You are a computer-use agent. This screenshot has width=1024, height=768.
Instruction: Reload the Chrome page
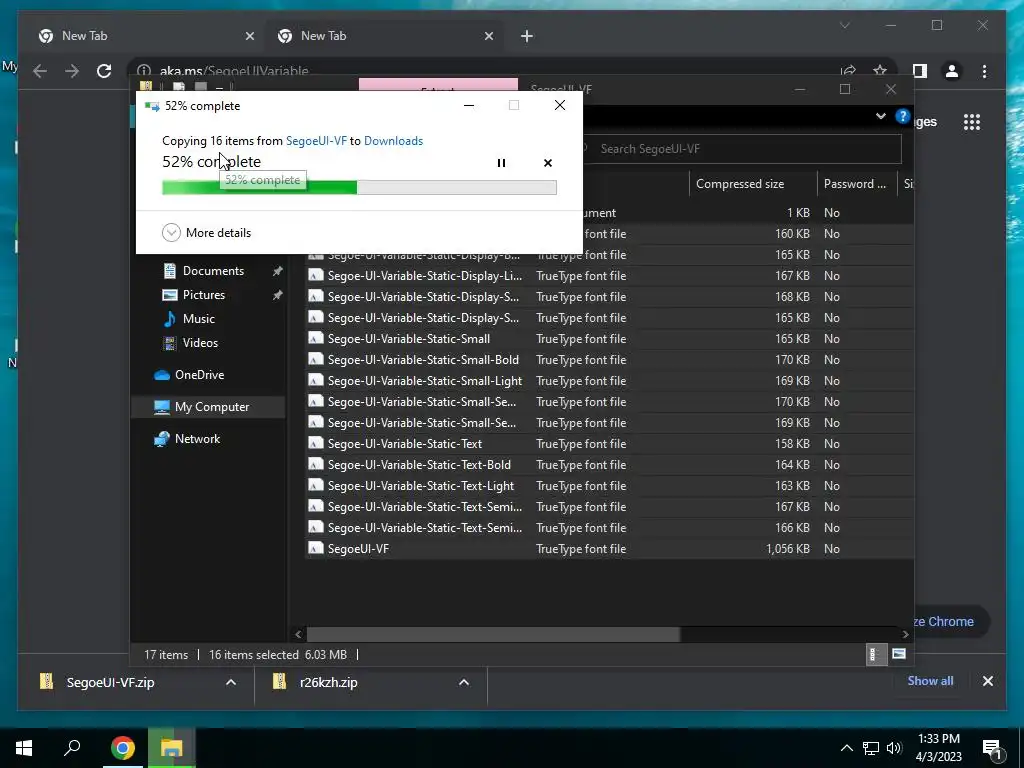[x=104, y=71]
